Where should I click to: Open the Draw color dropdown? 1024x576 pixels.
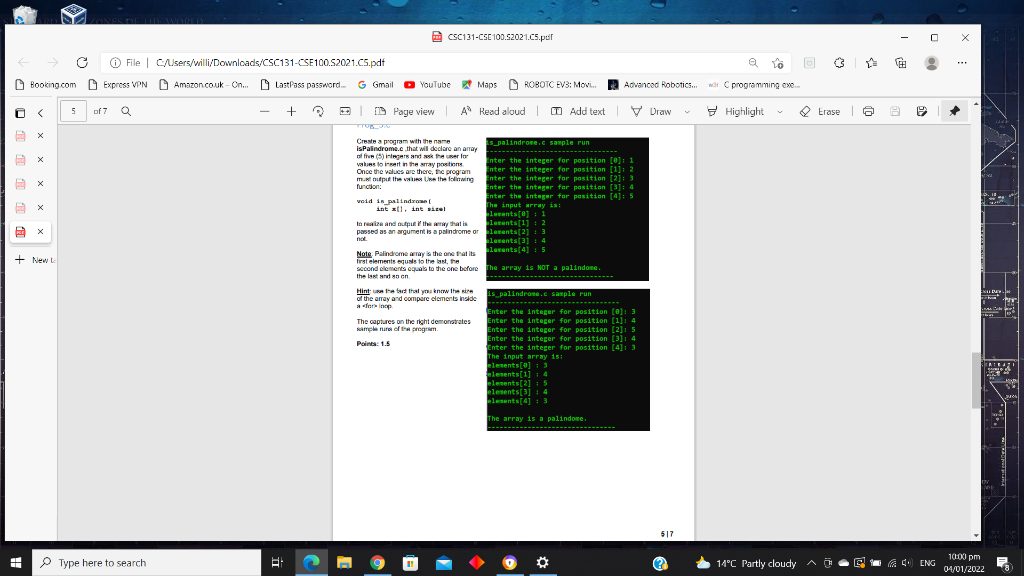(686, 112)
